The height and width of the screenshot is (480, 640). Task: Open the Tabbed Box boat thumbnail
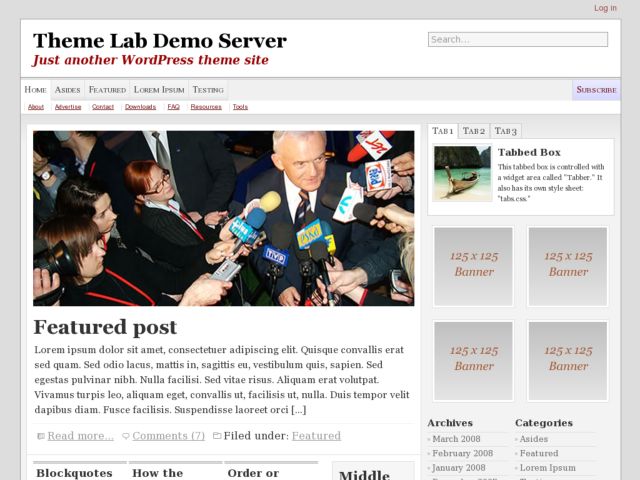click(462, 173)
